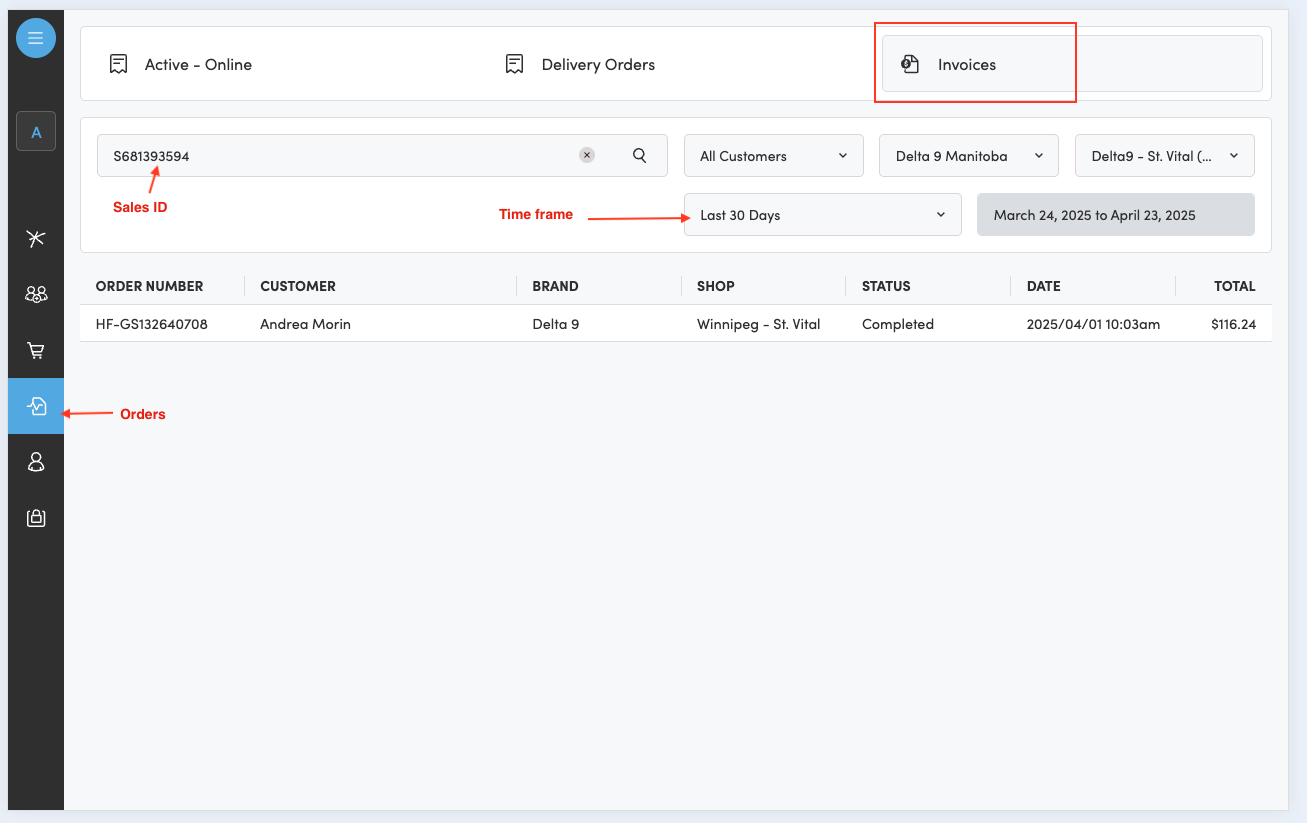
Task: Open the cannabis leaf sidebar icon
Action: [36, 238]
